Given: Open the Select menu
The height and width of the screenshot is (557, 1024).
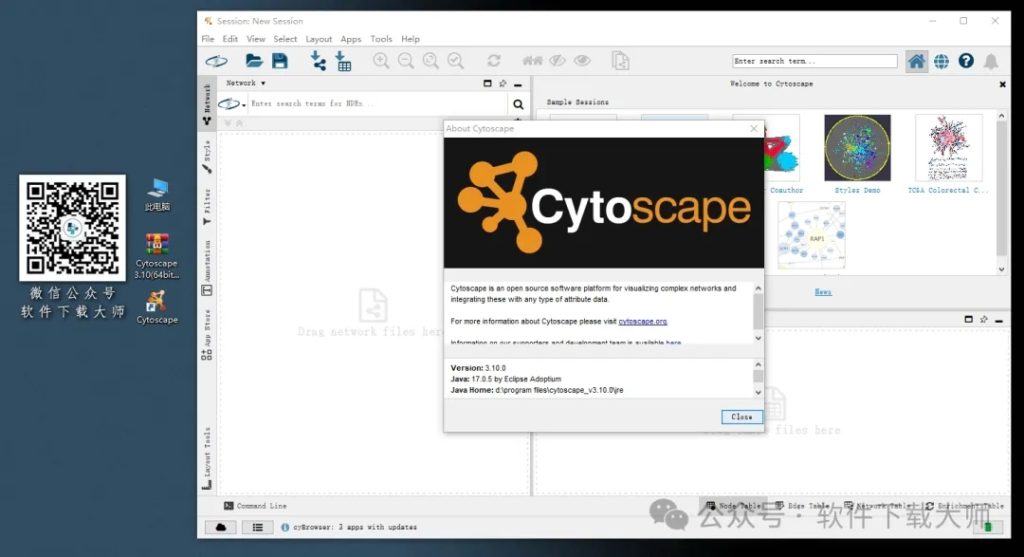Looking at the screenshot, I should 285,39.
